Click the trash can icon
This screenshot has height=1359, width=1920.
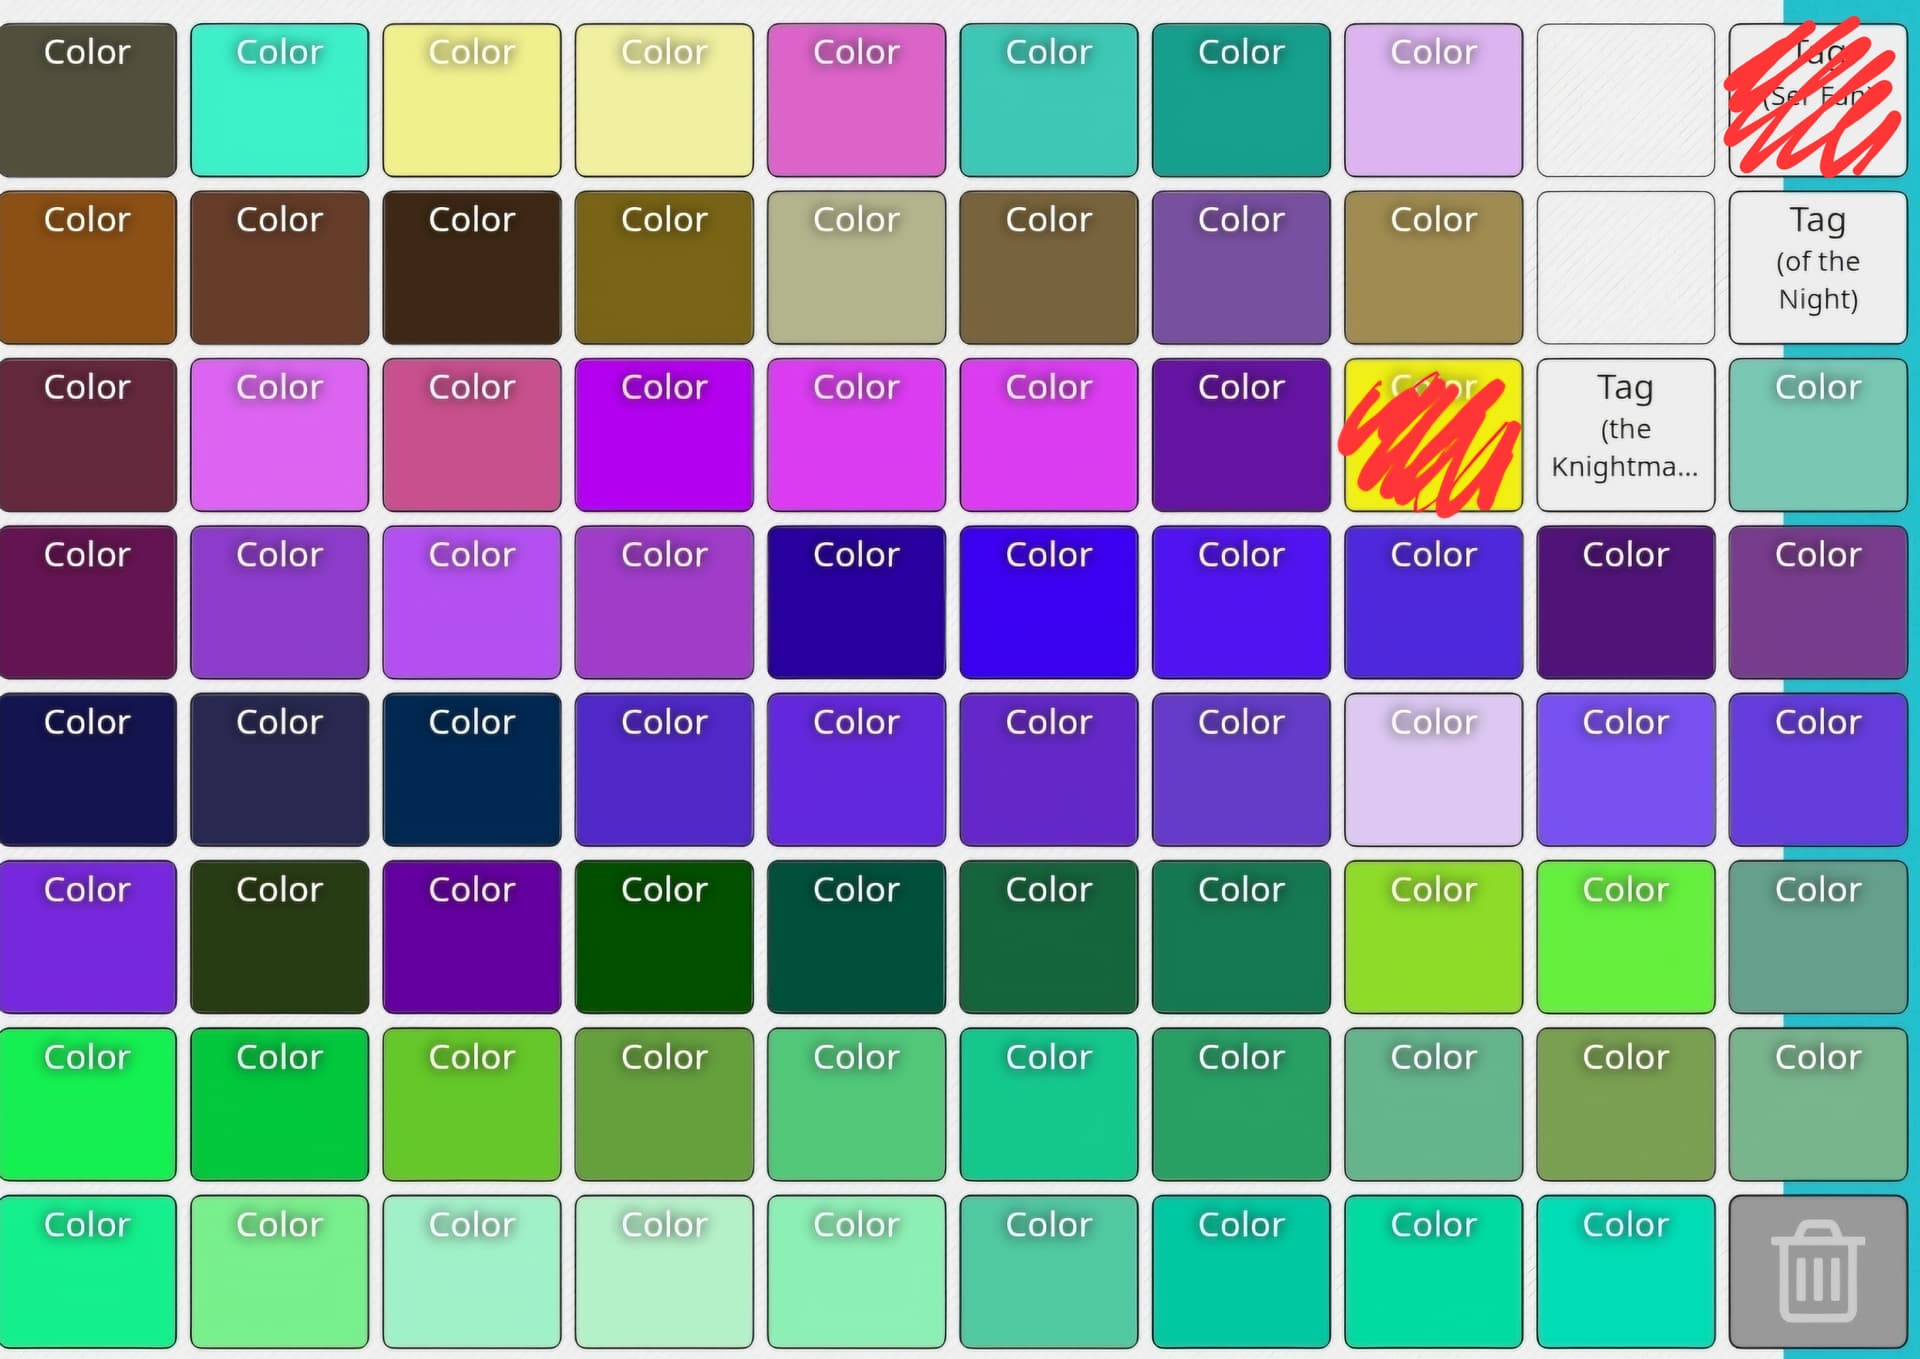point(1817,1271)
